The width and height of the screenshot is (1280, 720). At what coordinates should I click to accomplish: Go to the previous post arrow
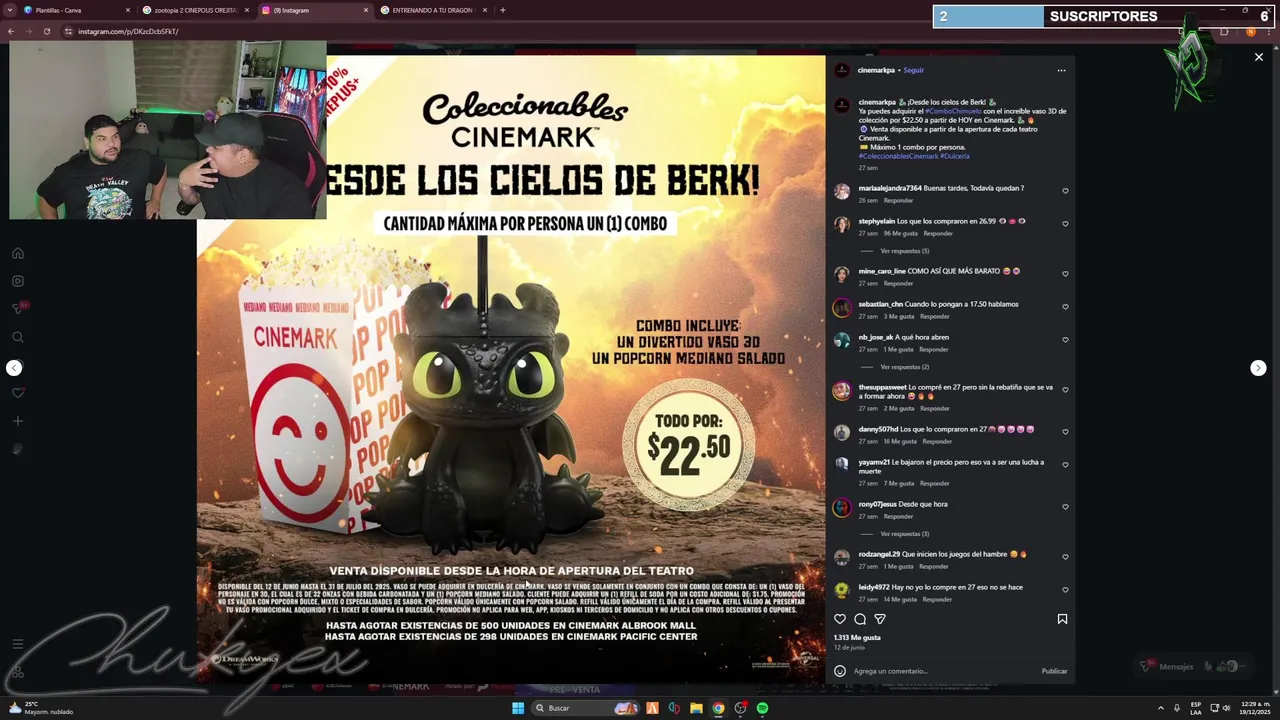coord(14,368)
